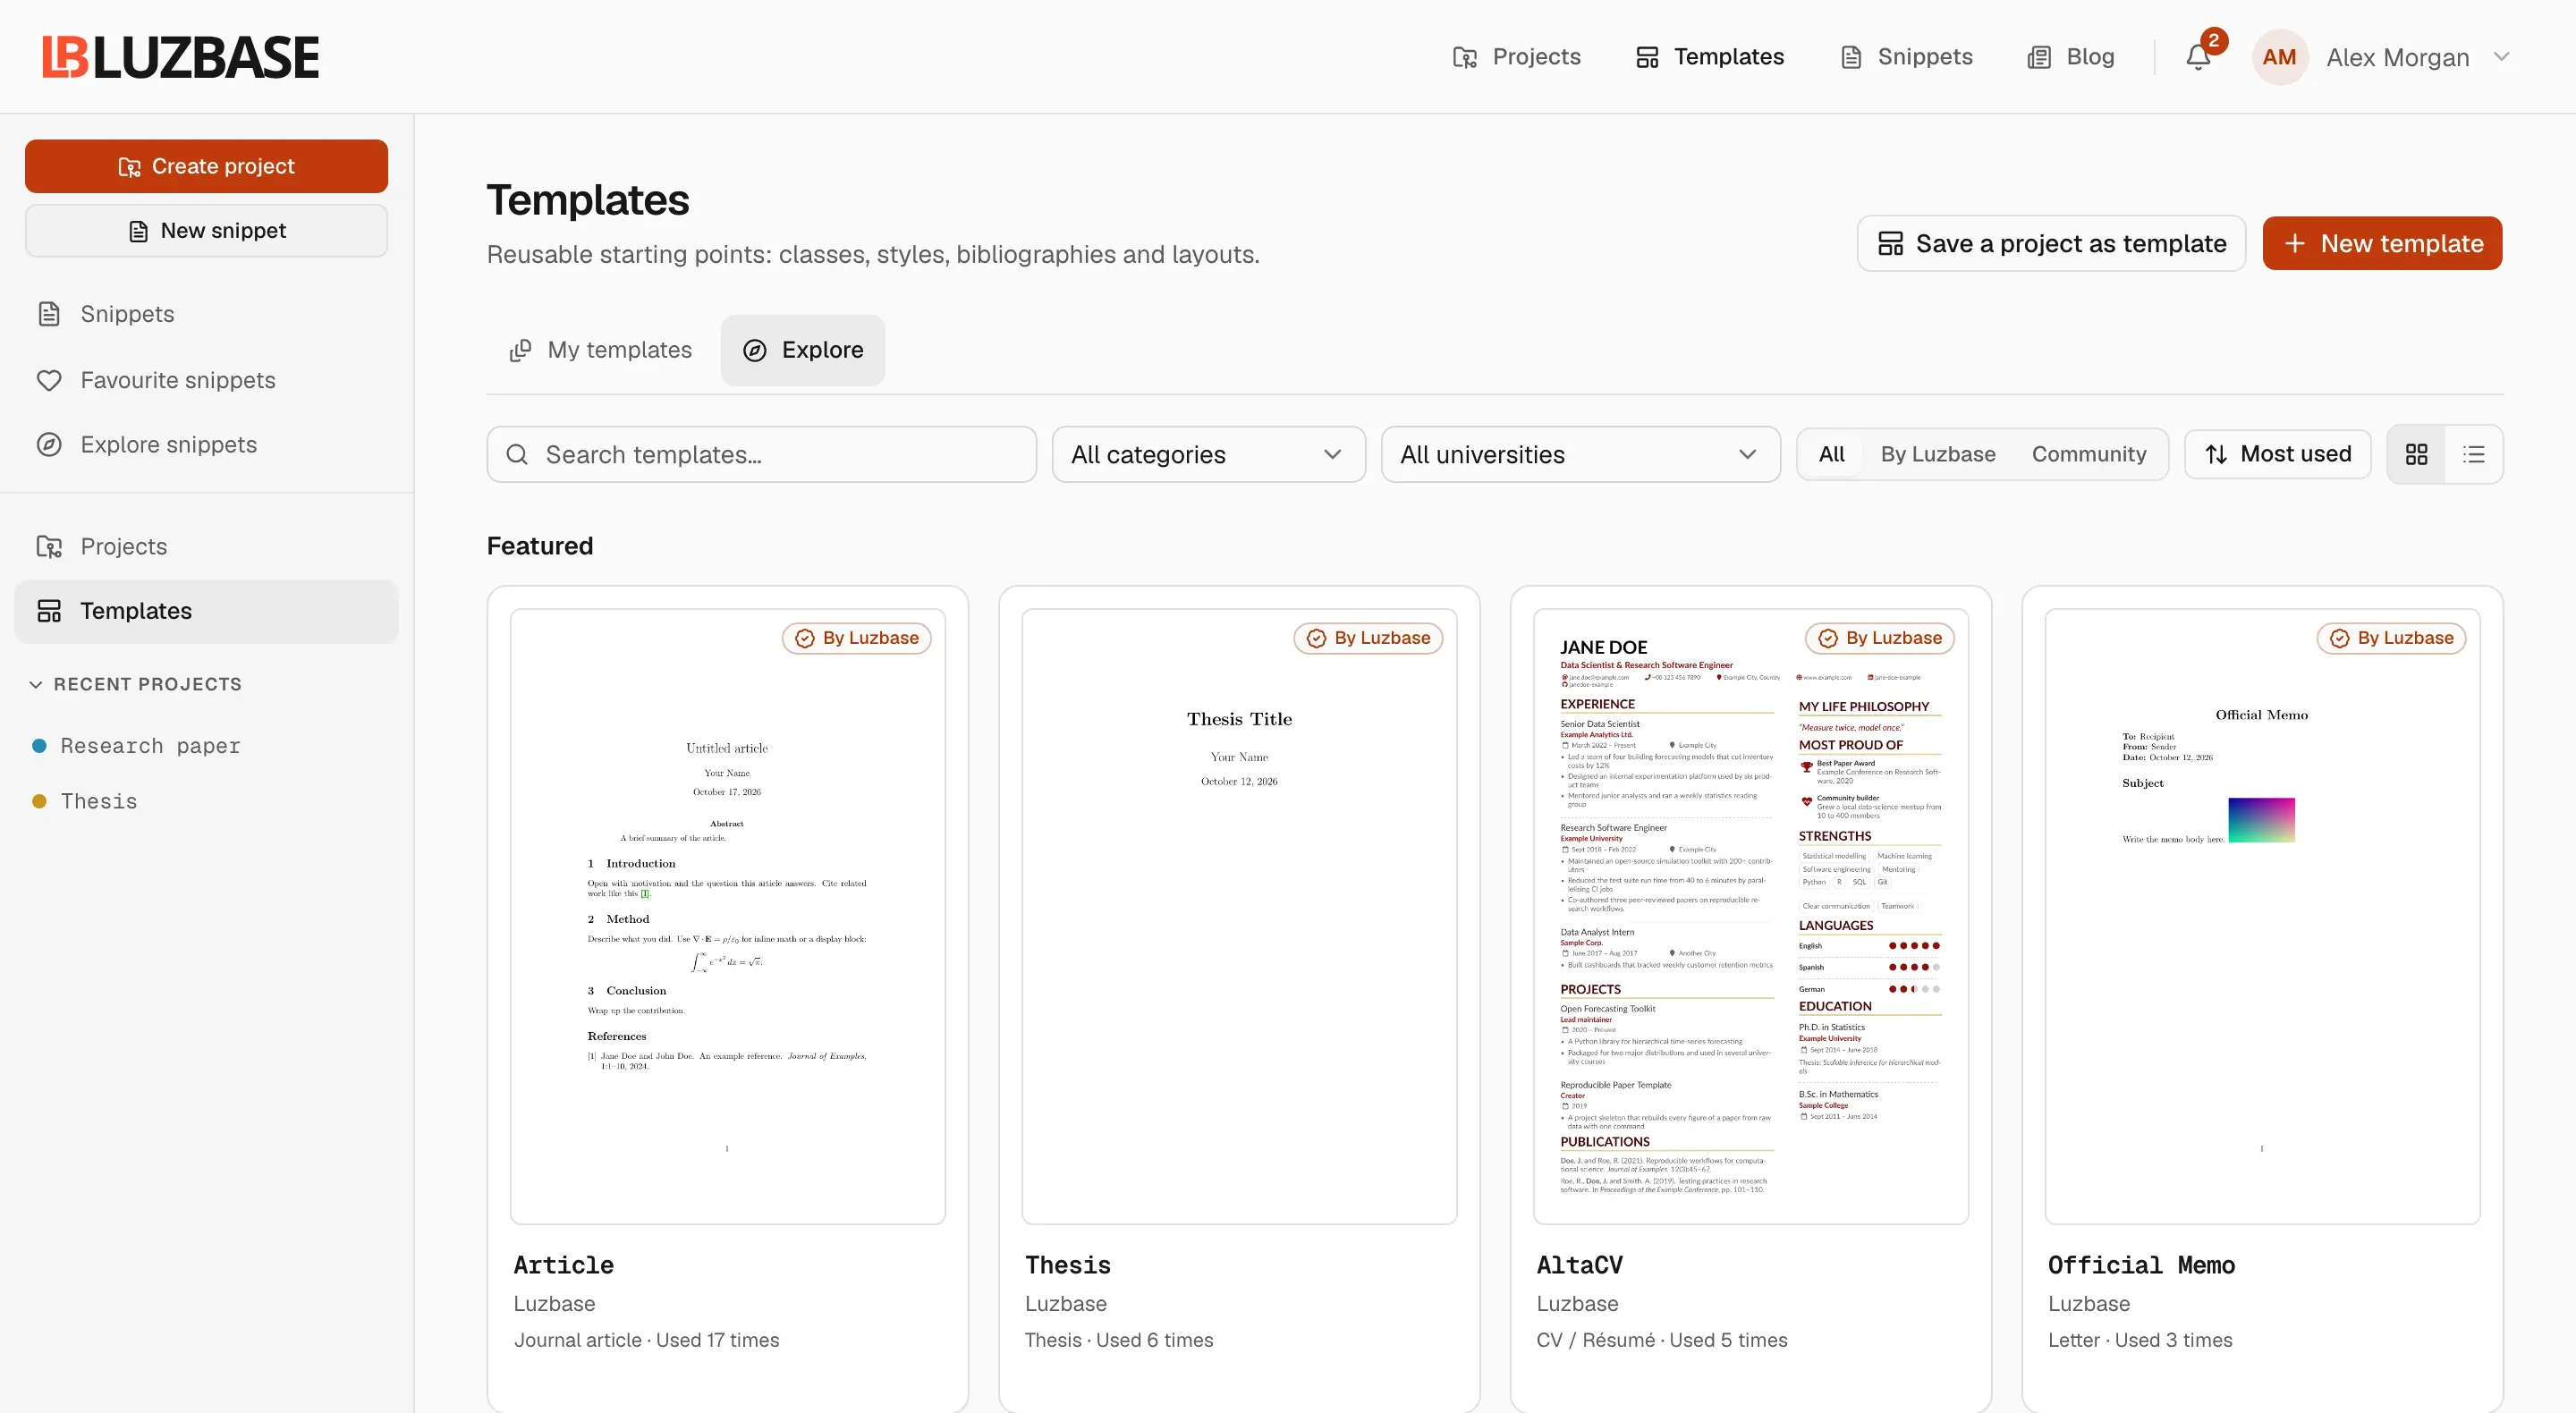Image resolution: width=2576 pixels, height=1413 pixels.
Task: Click 'Thesis · Used 6 times' text
Action: click(x=1118, y=1340)
